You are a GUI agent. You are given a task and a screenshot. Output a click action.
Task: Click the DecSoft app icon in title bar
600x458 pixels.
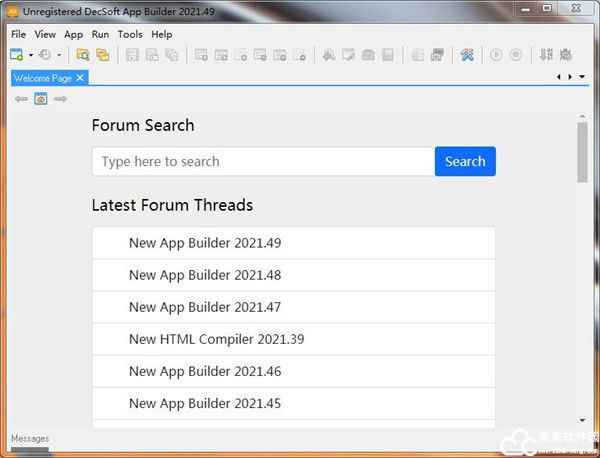tap(13, 11)
